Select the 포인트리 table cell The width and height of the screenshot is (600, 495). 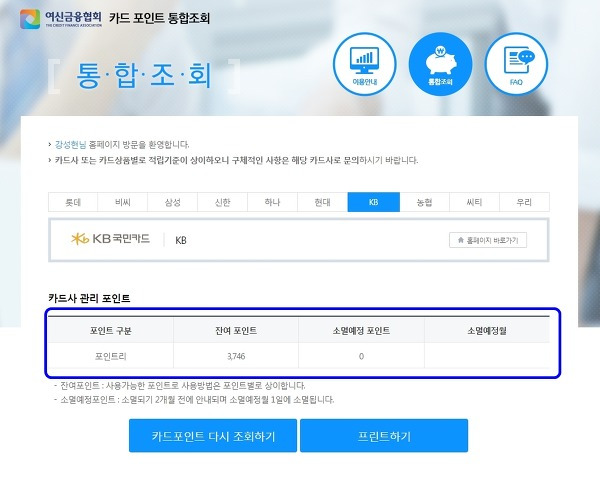tap(111, 356)
